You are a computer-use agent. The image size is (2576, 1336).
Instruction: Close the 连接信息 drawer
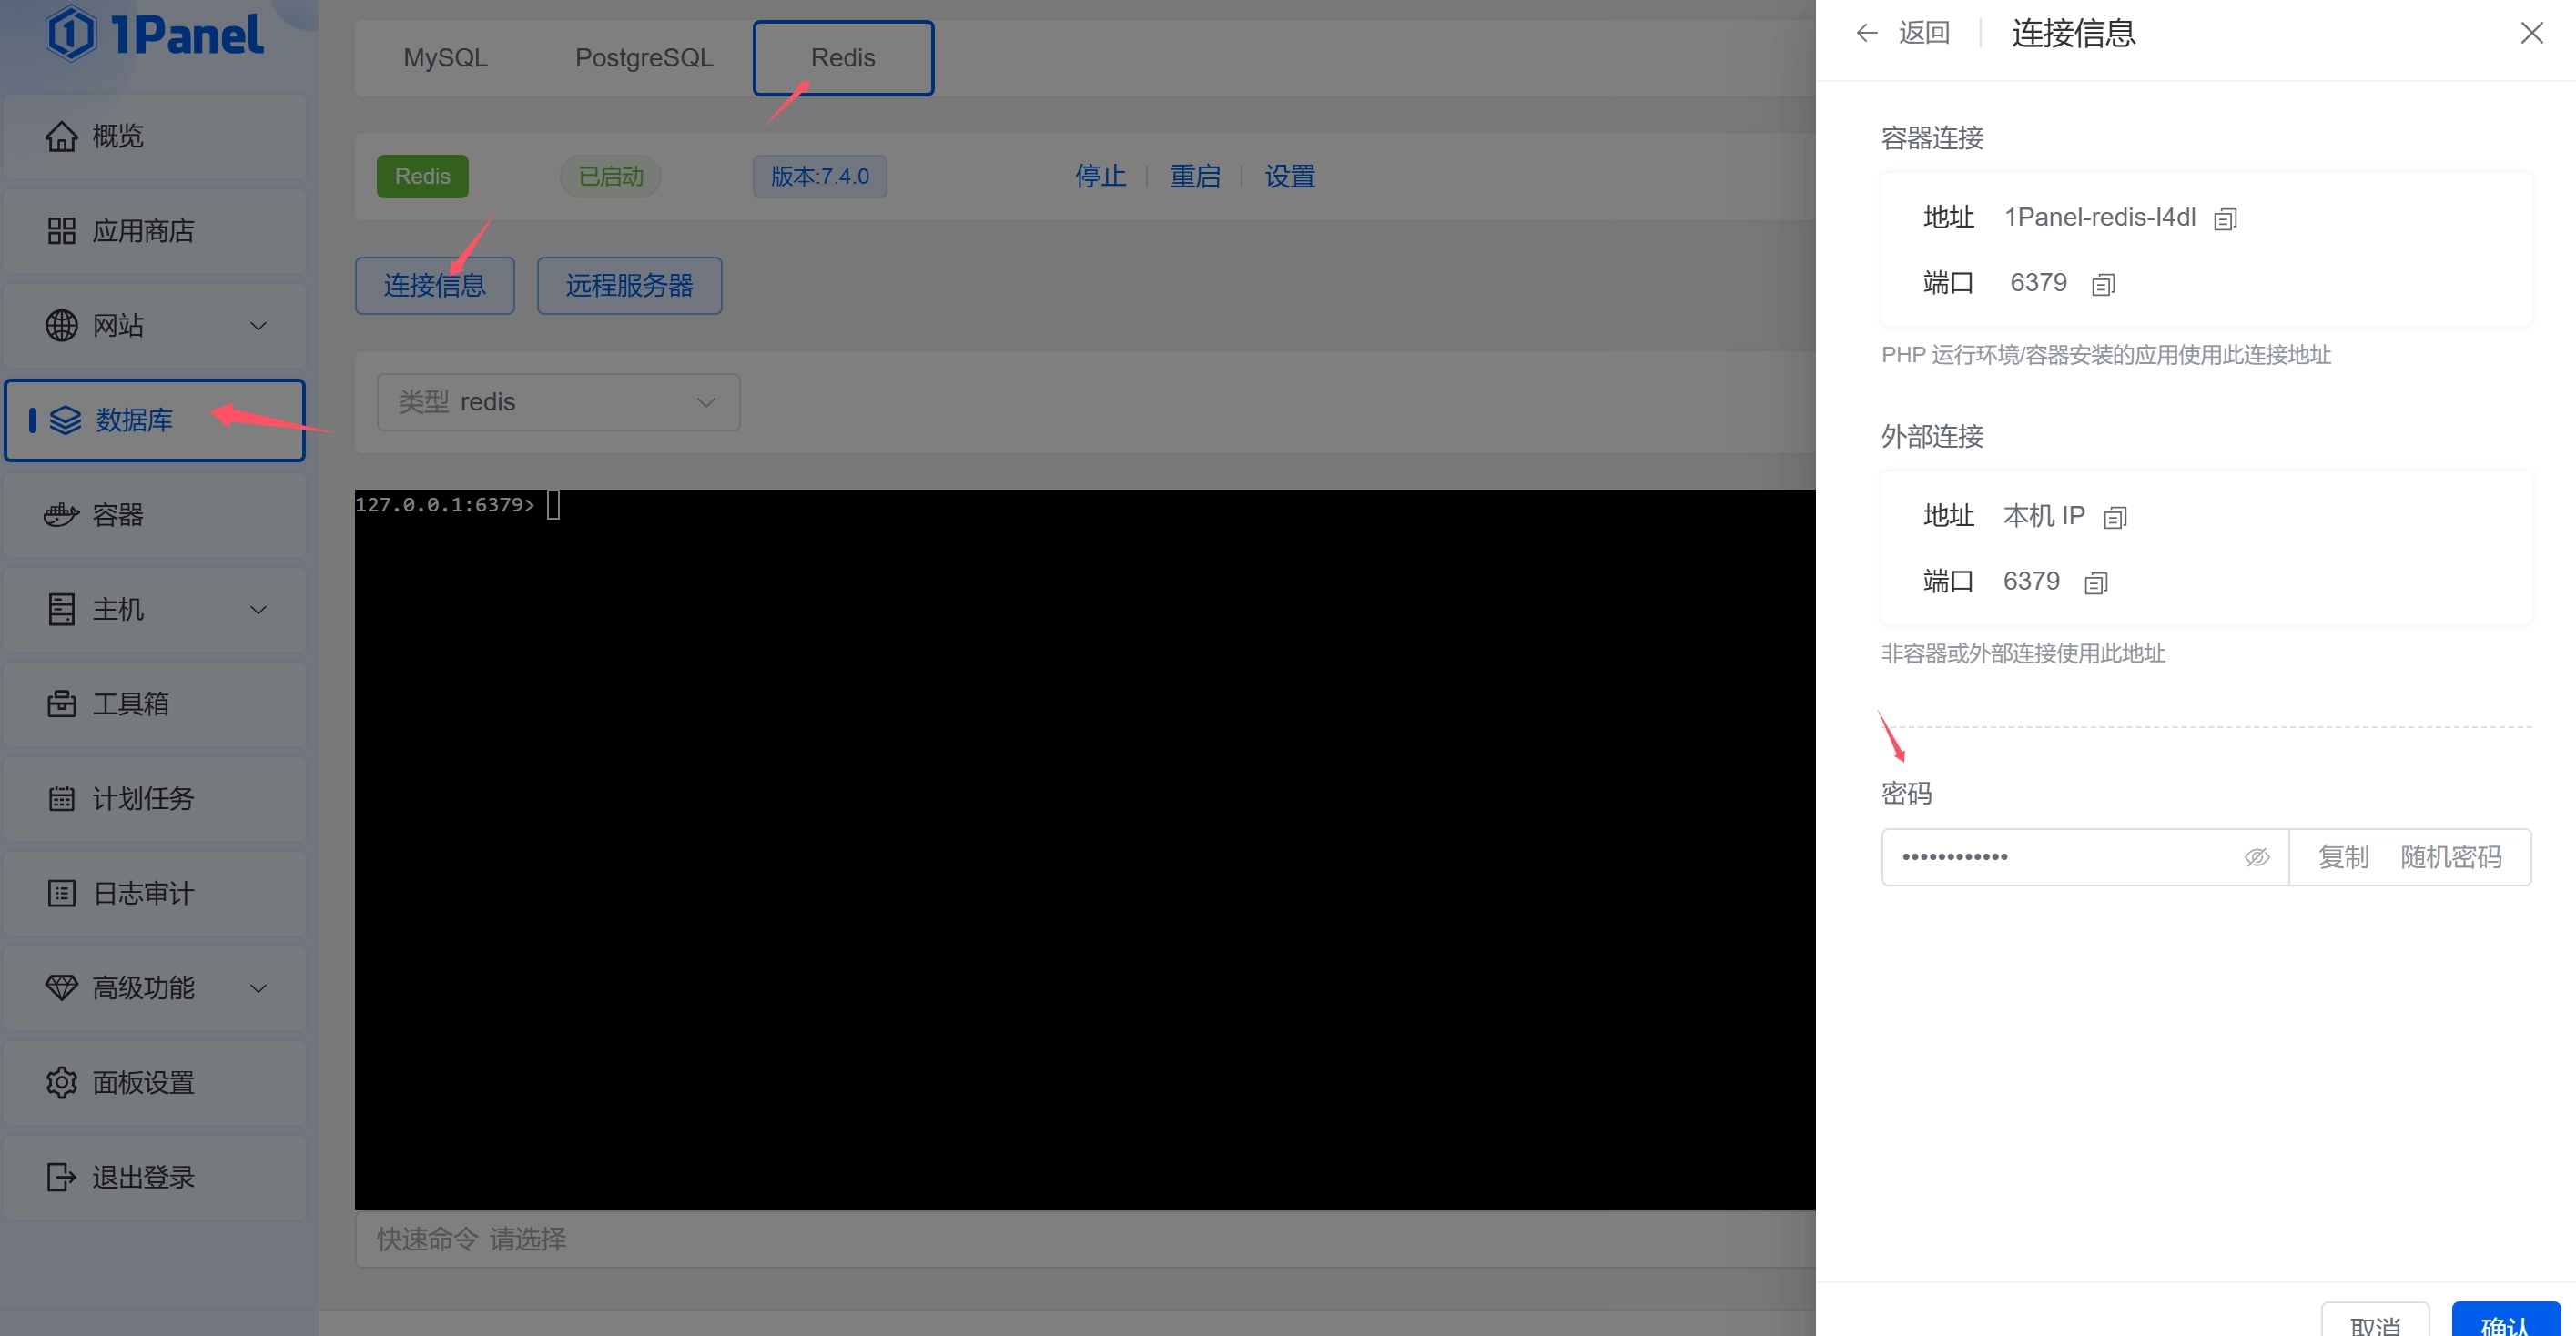coord(2531,33)
